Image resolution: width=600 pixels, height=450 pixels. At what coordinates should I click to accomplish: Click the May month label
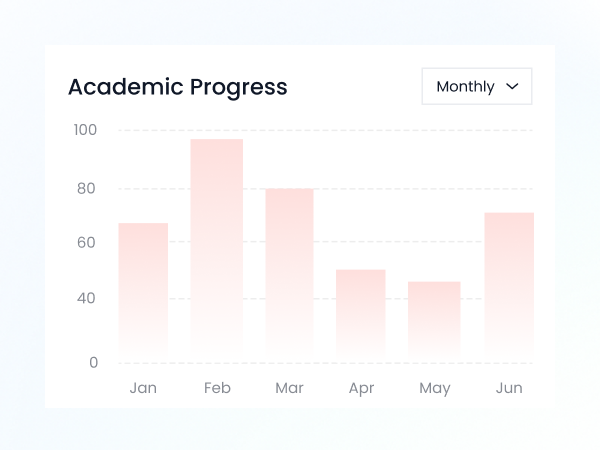click(434, 388)
